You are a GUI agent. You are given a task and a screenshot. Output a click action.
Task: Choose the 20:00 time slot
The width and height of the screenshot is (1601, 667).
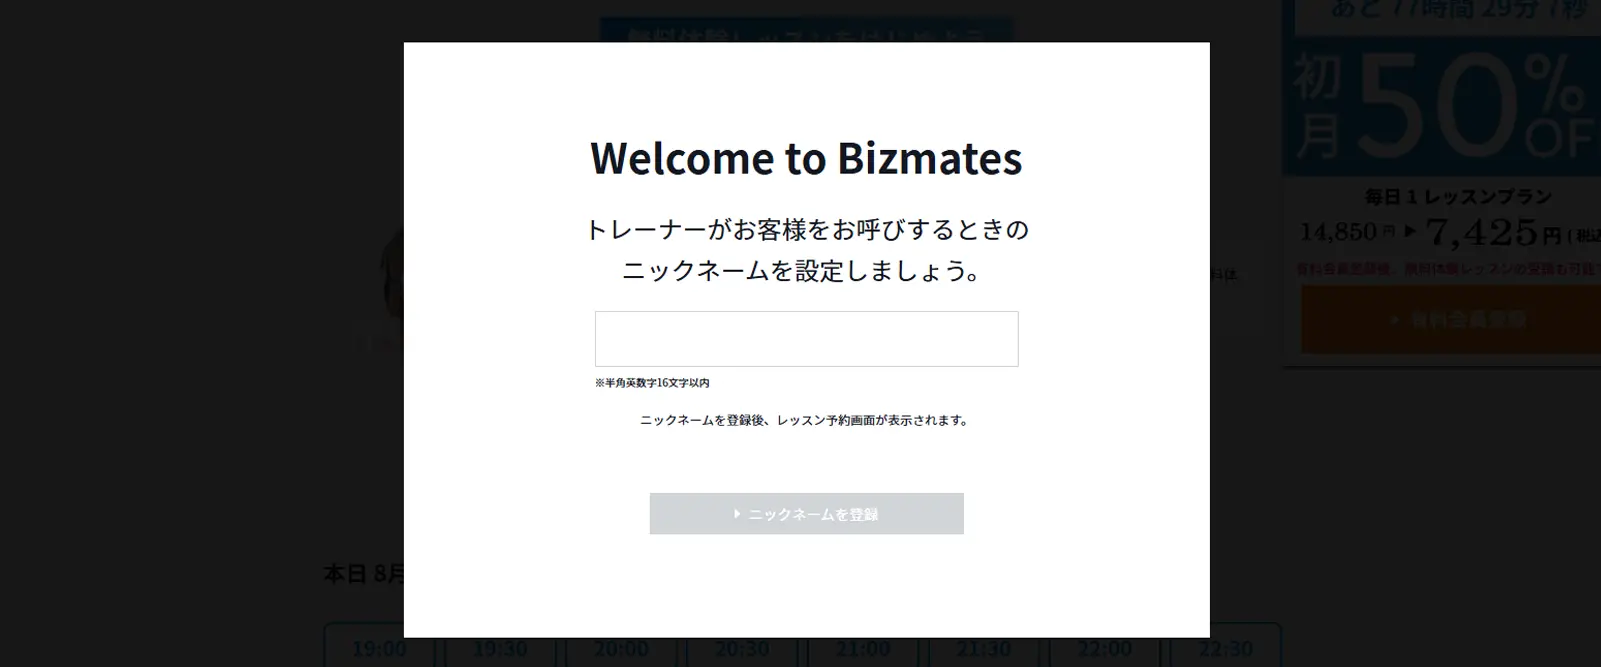[x=621, y=648]
